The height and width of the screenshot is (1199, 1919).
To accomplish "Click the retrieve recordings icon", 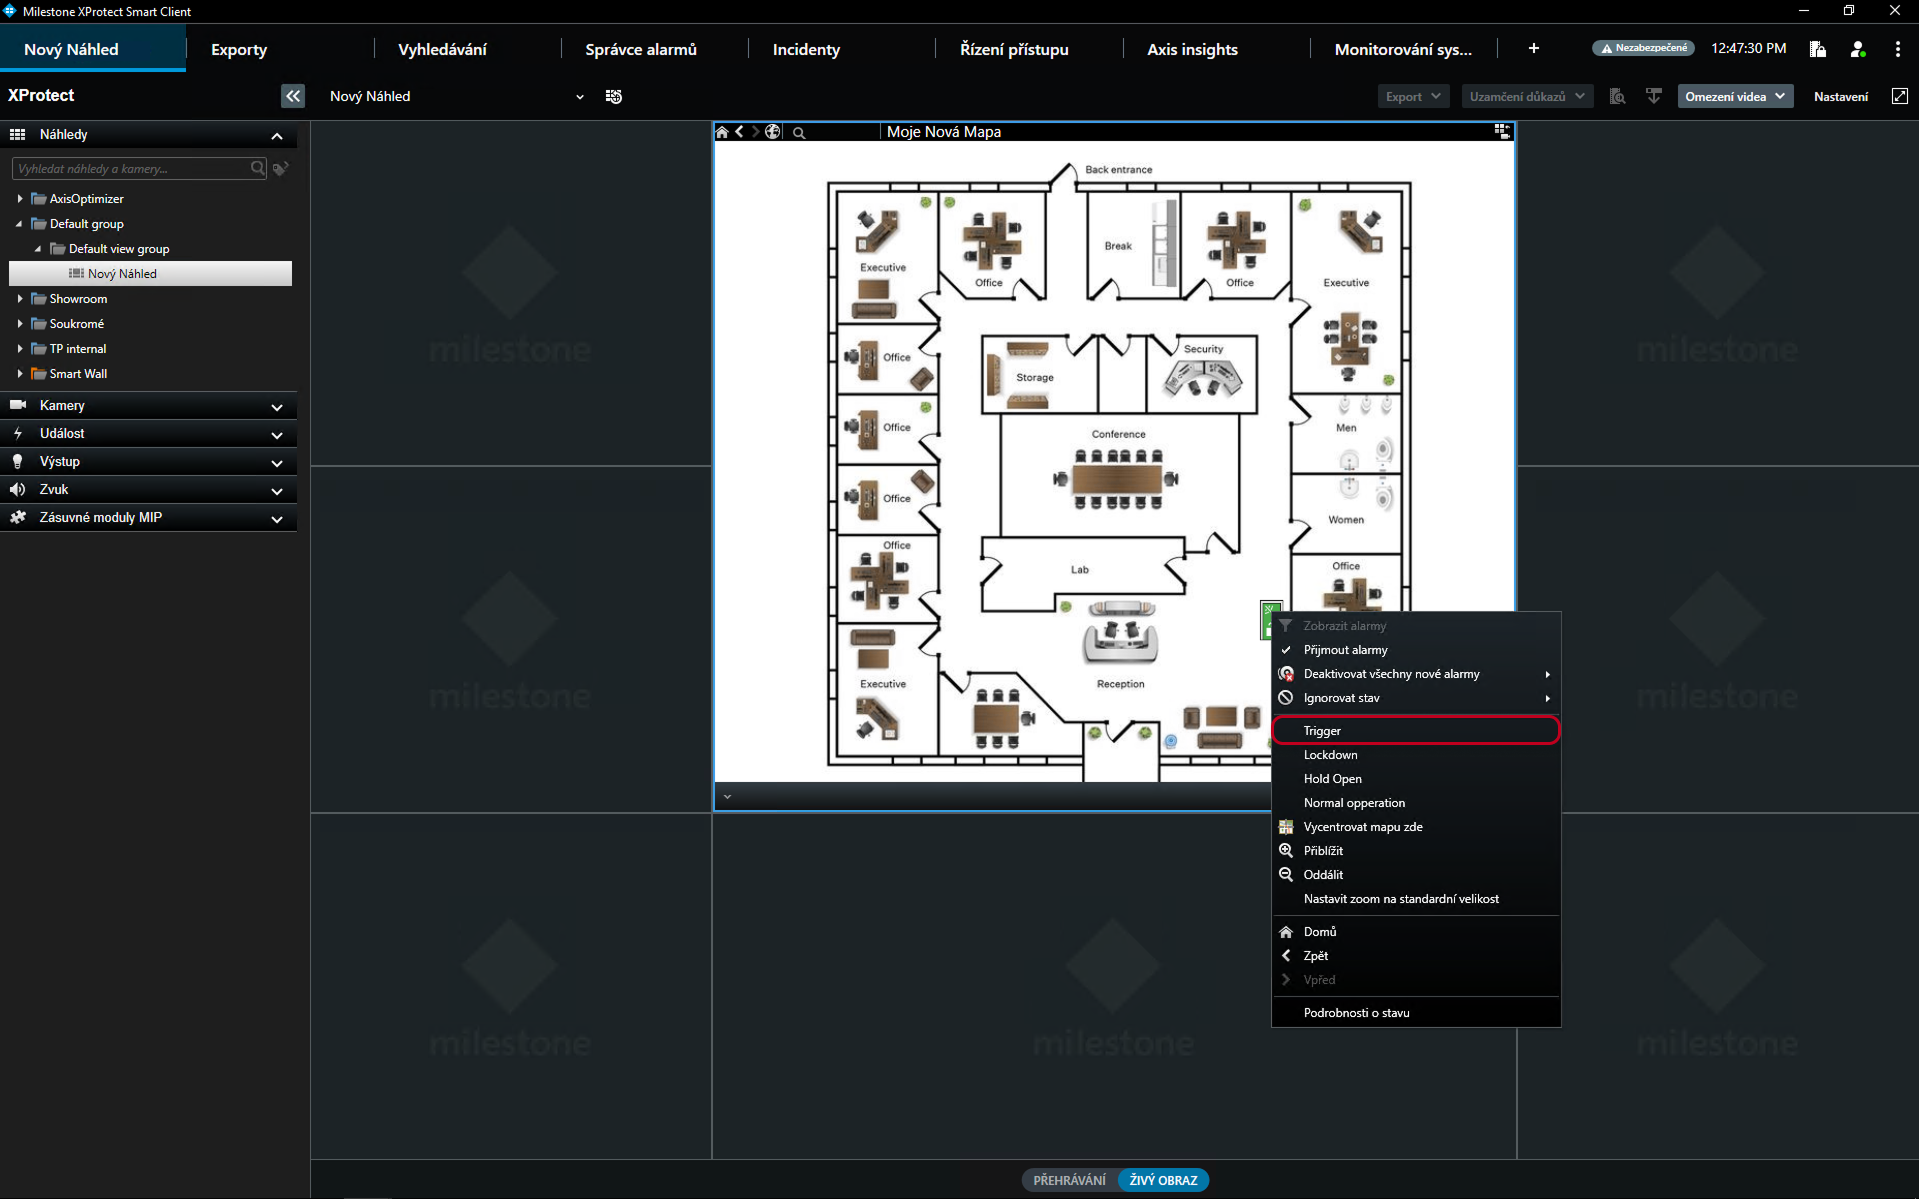I will click(x=1654, y=96).
